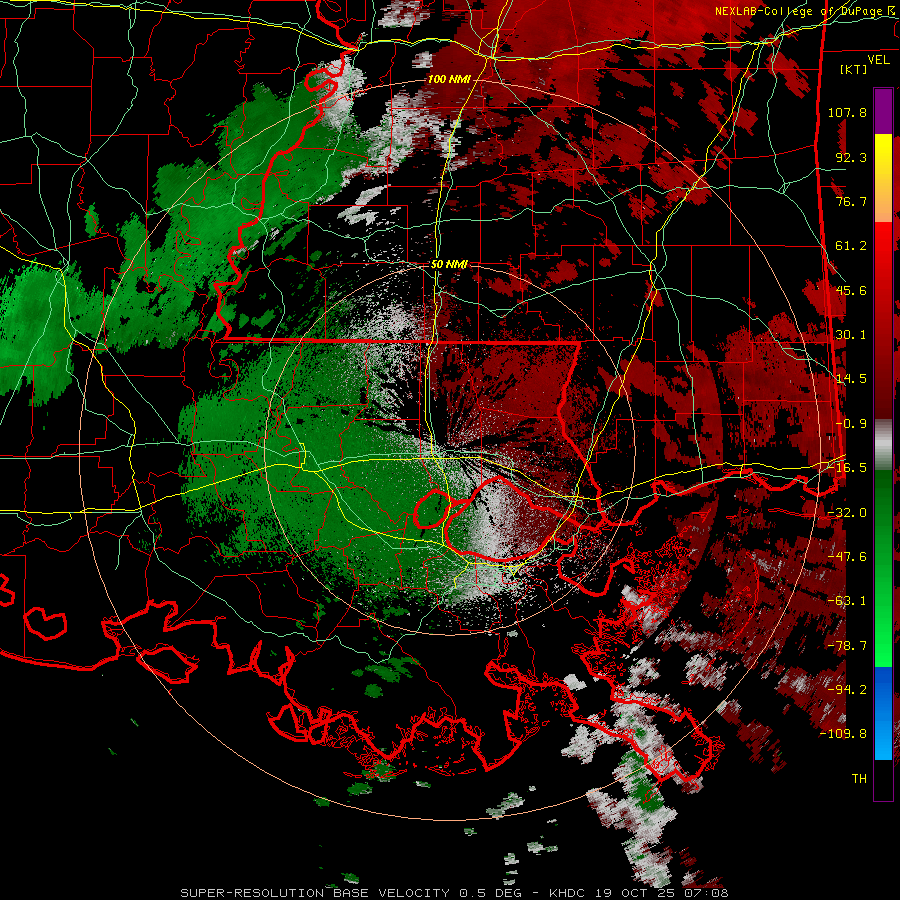Click the [KT] units label
This screenshot has height=900, width=900.
click(854, 69)
